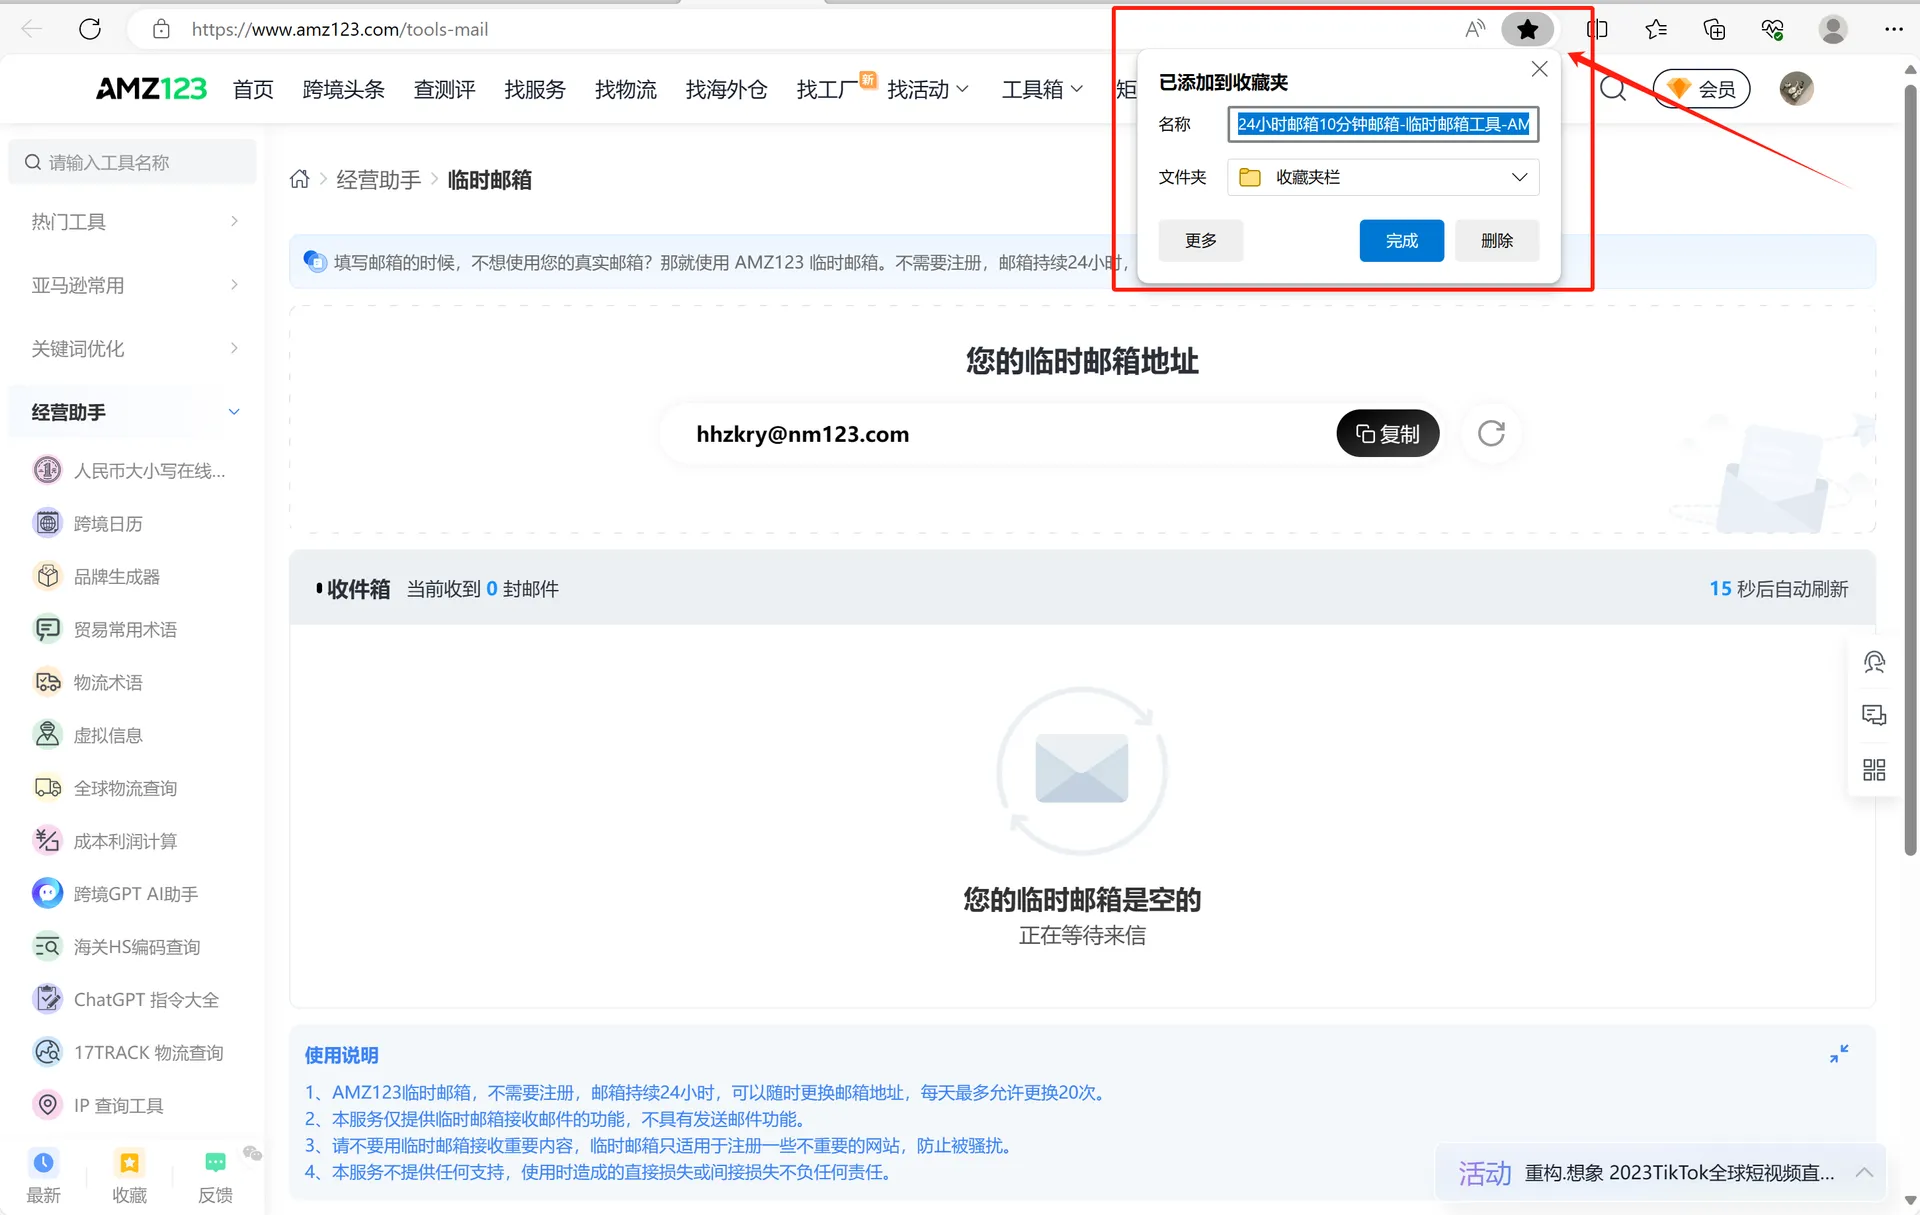Collapse the usage instructions panel
Screen dimensions: 1920x1215
1839,1054
